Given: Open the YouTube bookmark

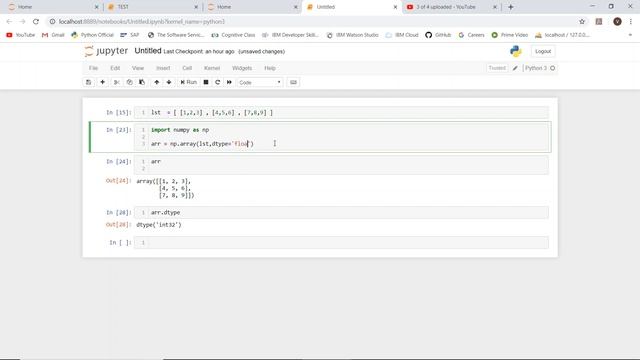Looking at the screenshot, I should click(x=20, y=35).
